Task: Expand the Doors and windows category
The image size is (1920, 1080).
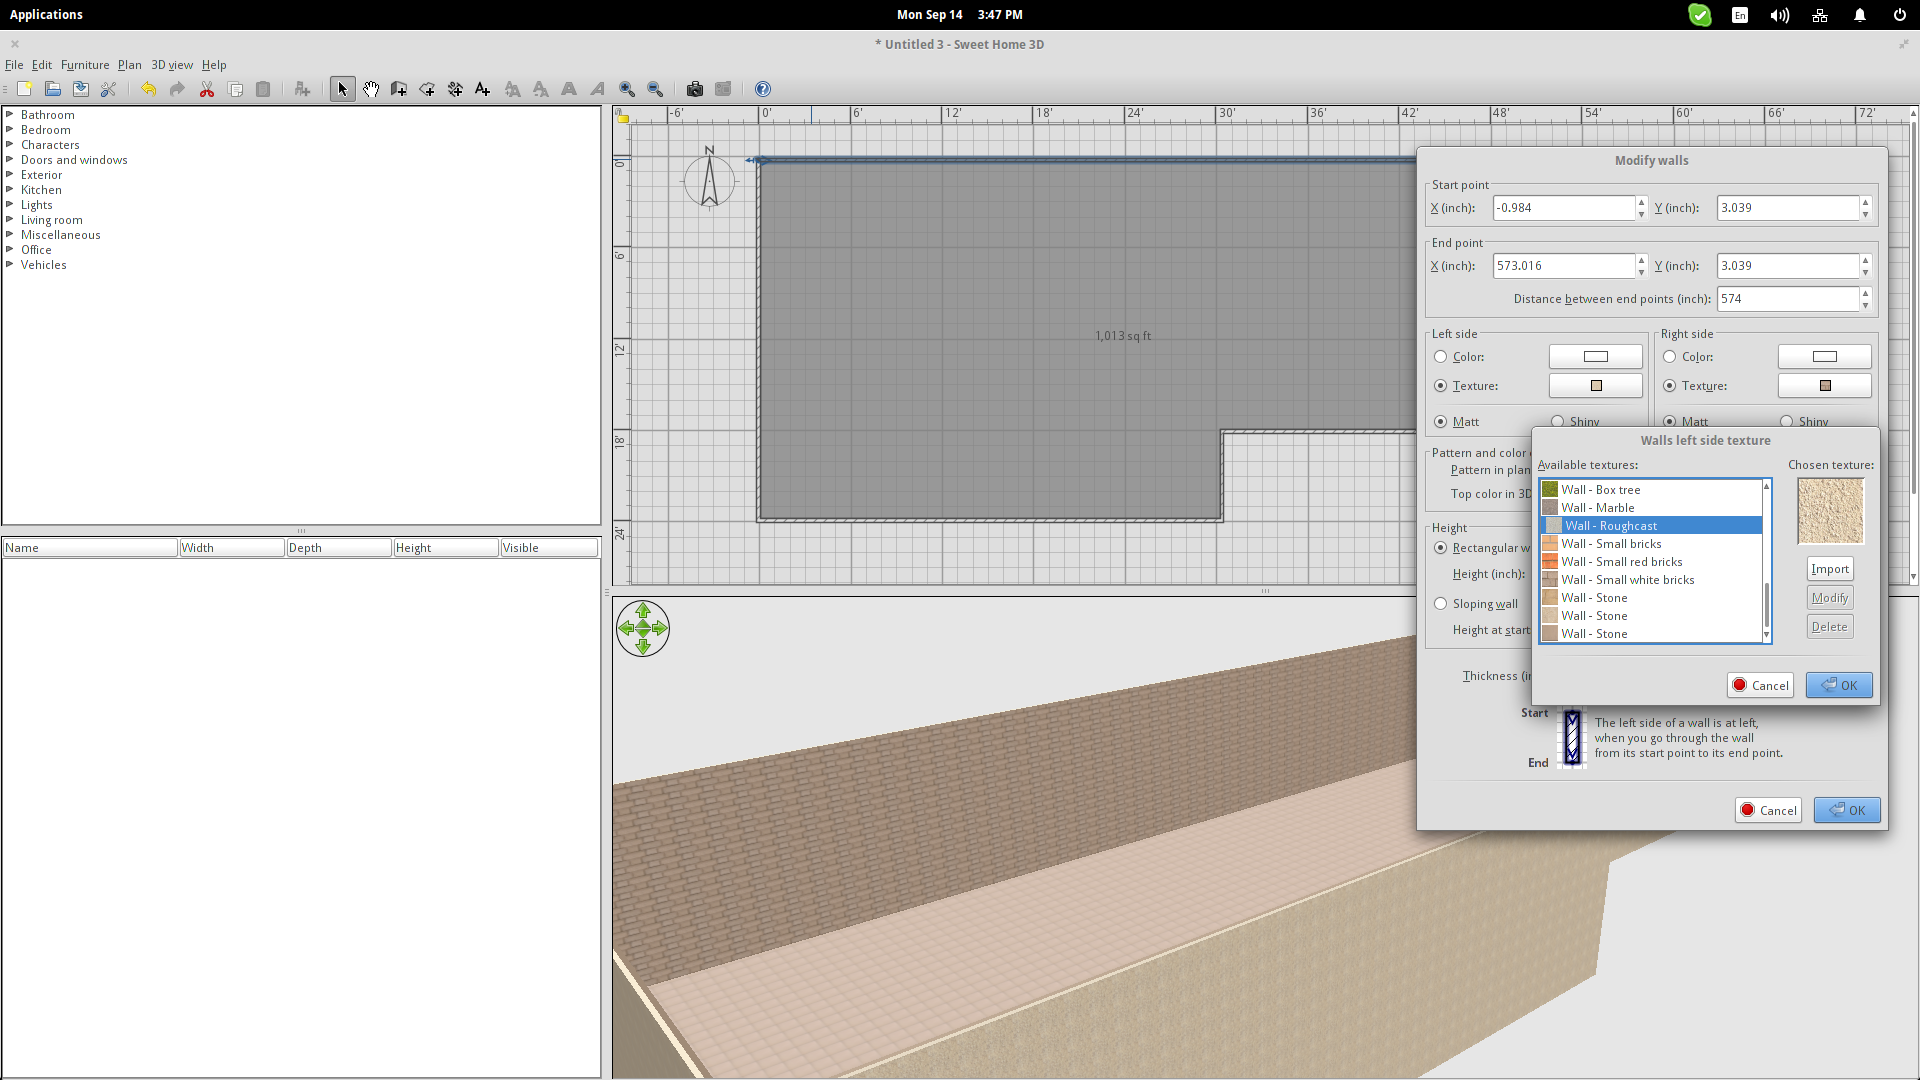Action: pos(10,159)
